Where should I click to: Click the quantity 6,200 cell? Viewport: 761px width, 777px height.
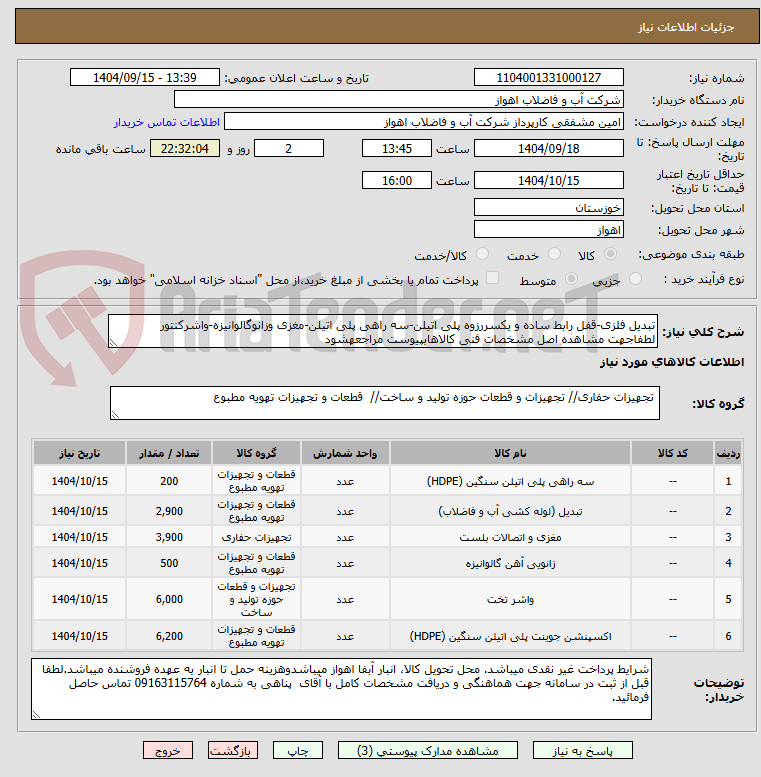[x=169, y=636]
